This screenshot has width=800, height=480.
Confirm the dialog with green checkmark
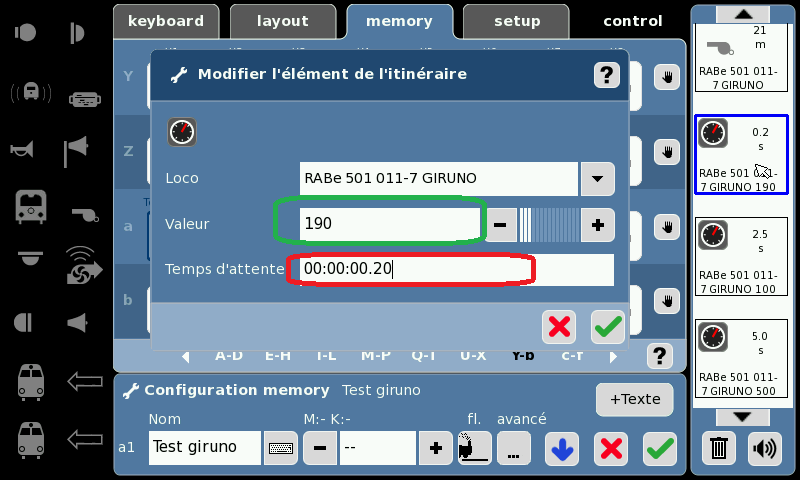[607, 326]
